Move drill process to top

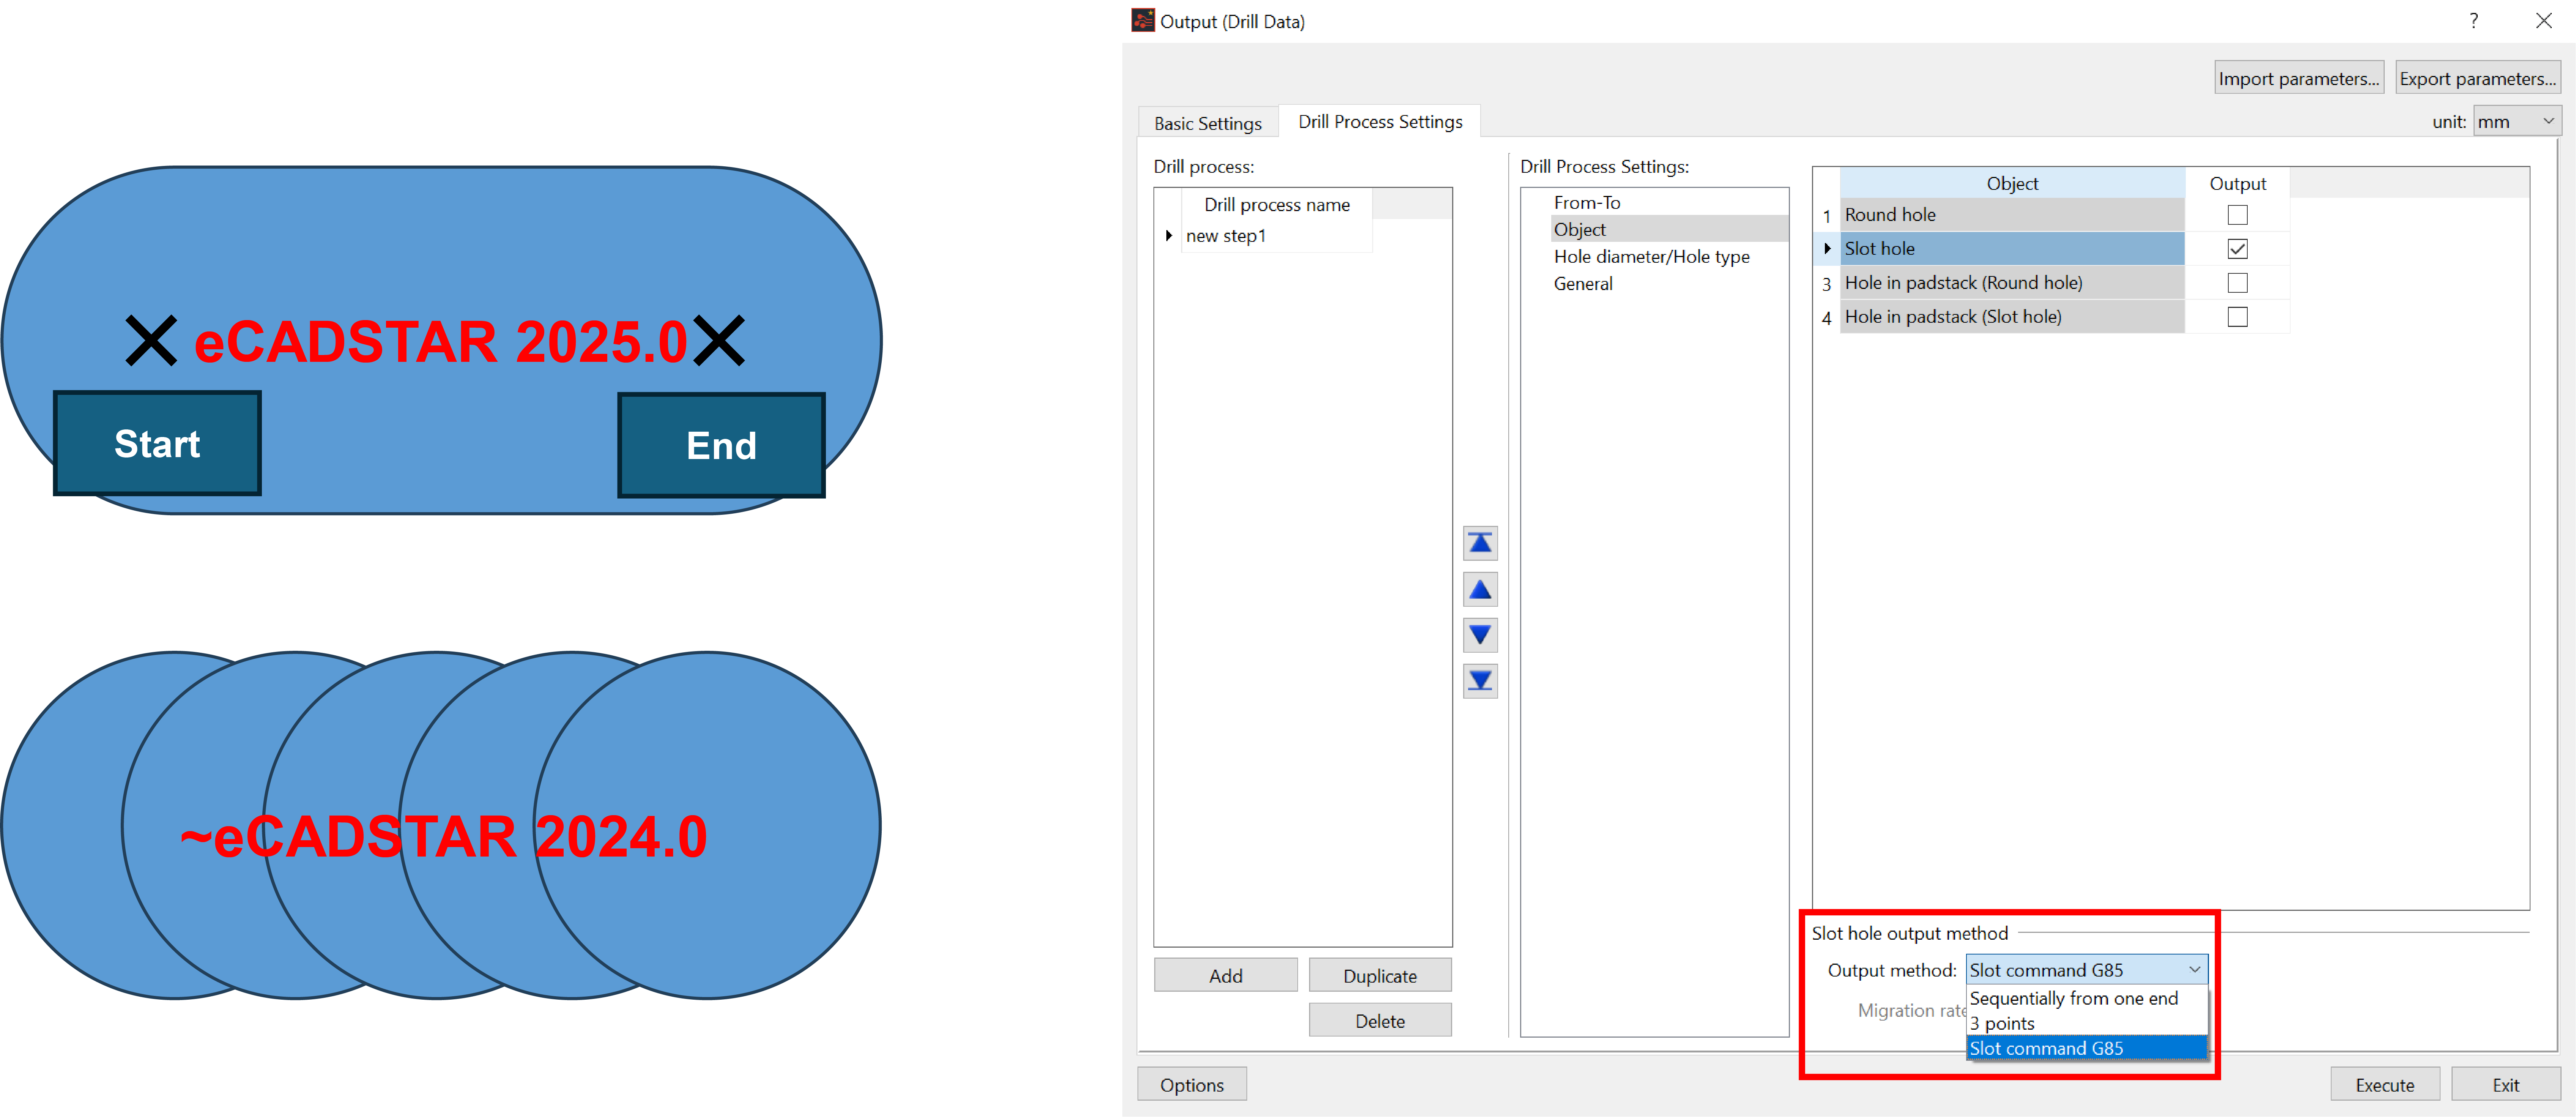1480,543
